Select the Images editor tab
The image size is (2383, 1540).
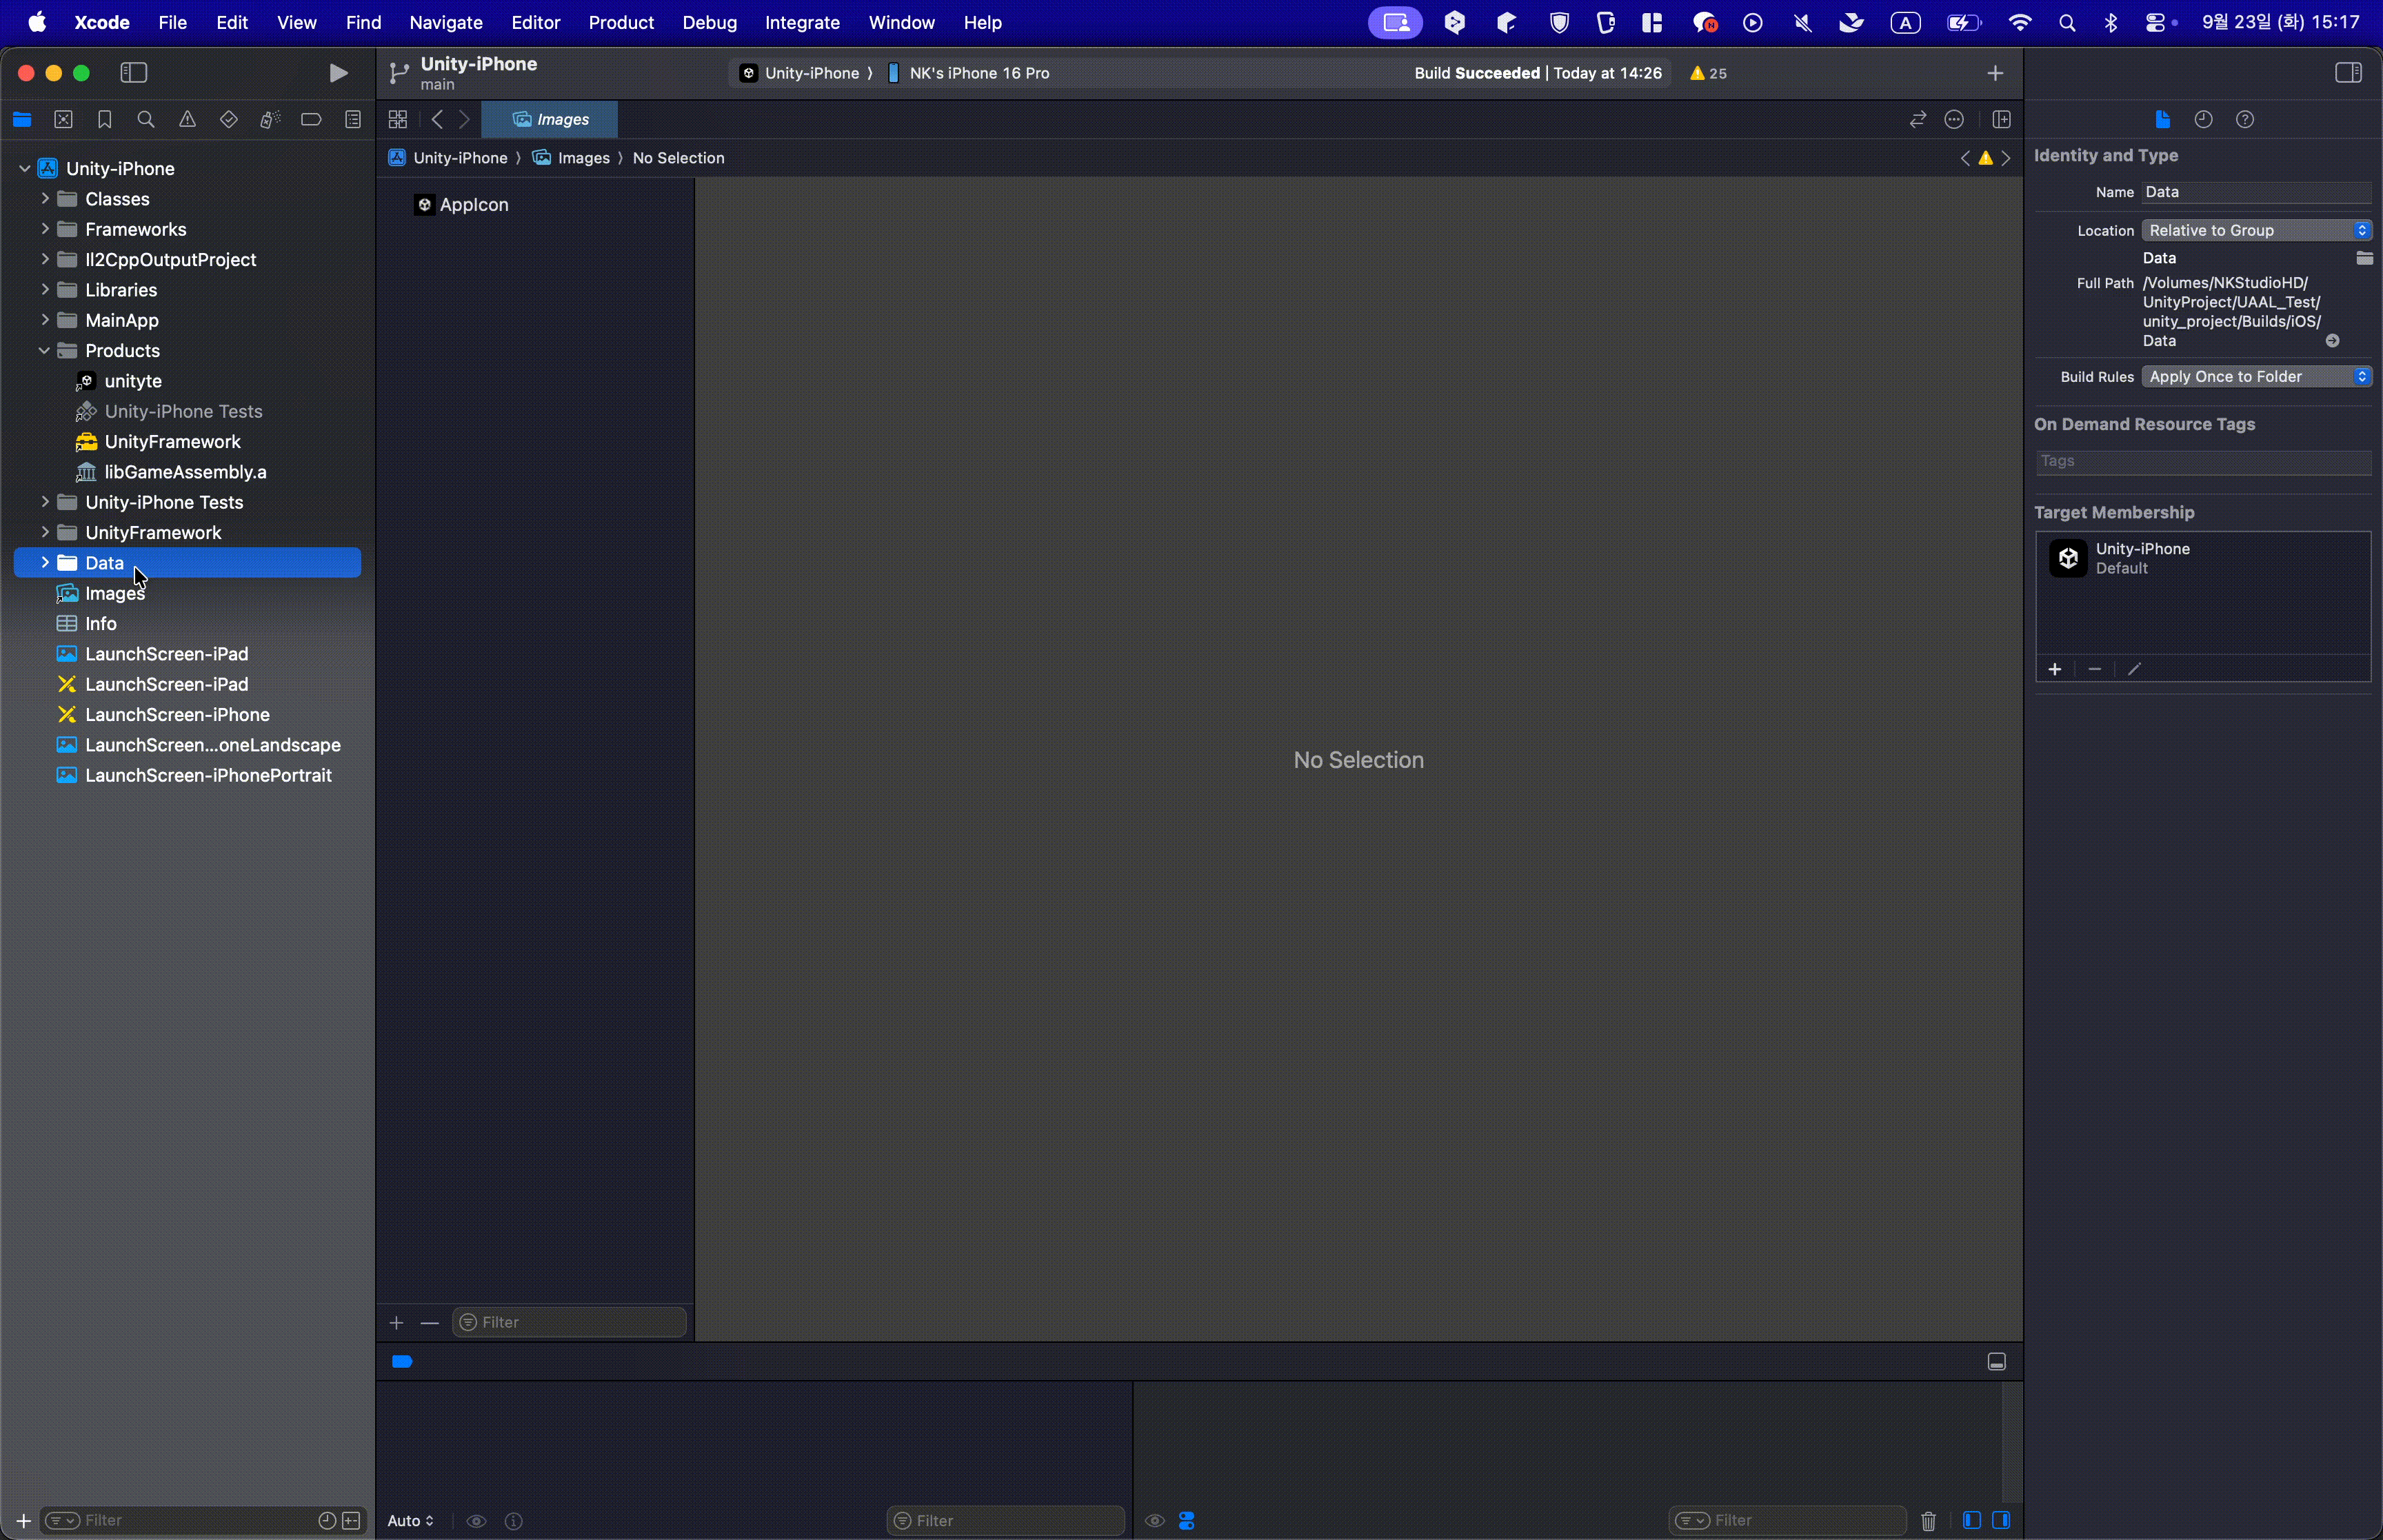pyautogui.click(x=550, y=120)
